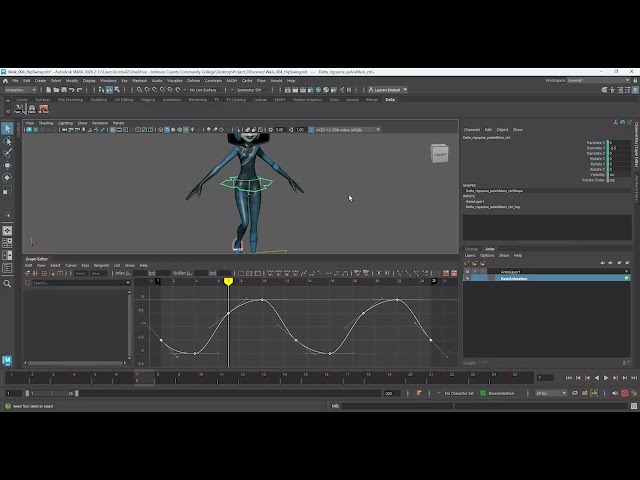
Task: Go to the end of playback range
Action: [x=633, y=378]
